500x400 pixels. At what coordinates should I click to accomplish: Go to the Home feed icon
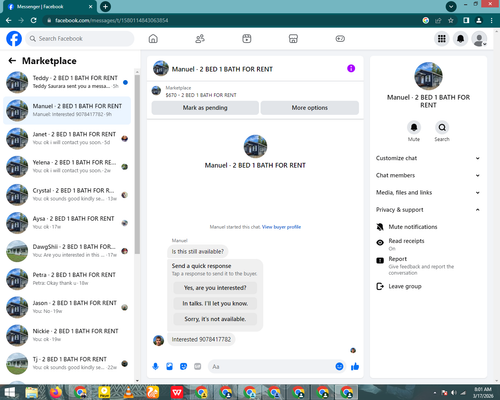[153, 39]
